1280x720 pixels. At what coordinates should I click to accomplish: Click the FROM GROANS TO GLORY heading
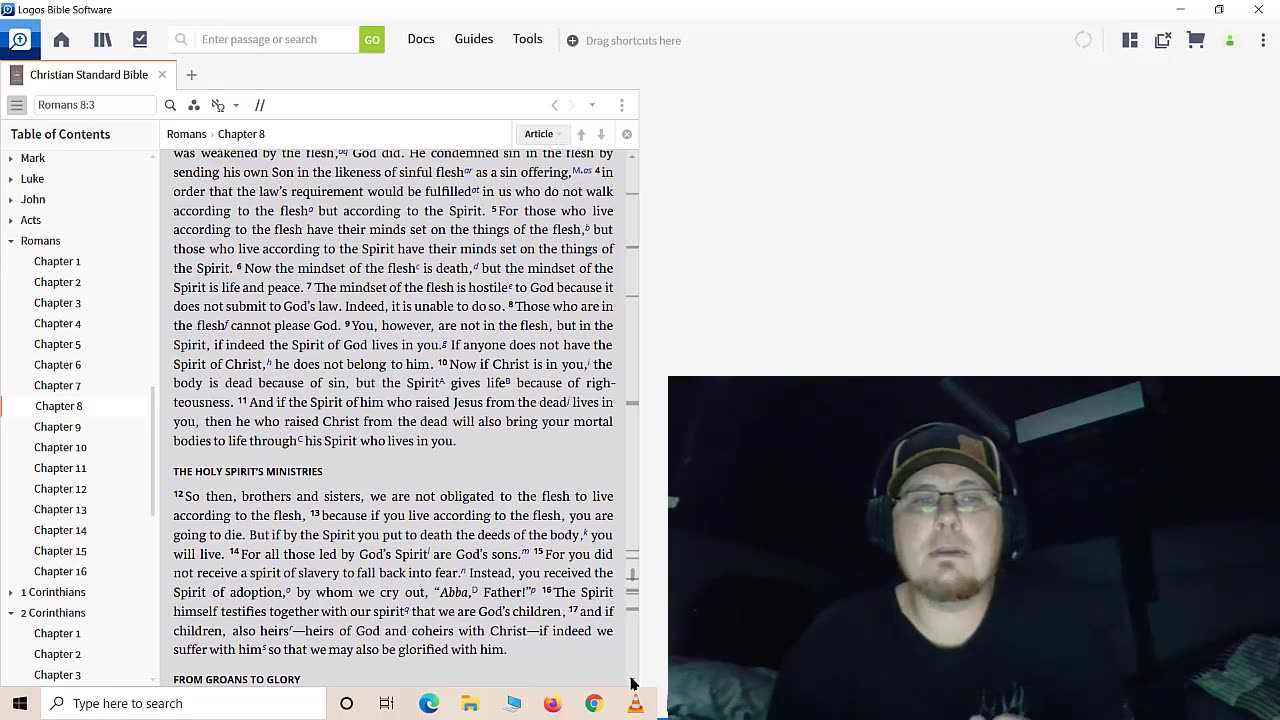pos(237,680)
